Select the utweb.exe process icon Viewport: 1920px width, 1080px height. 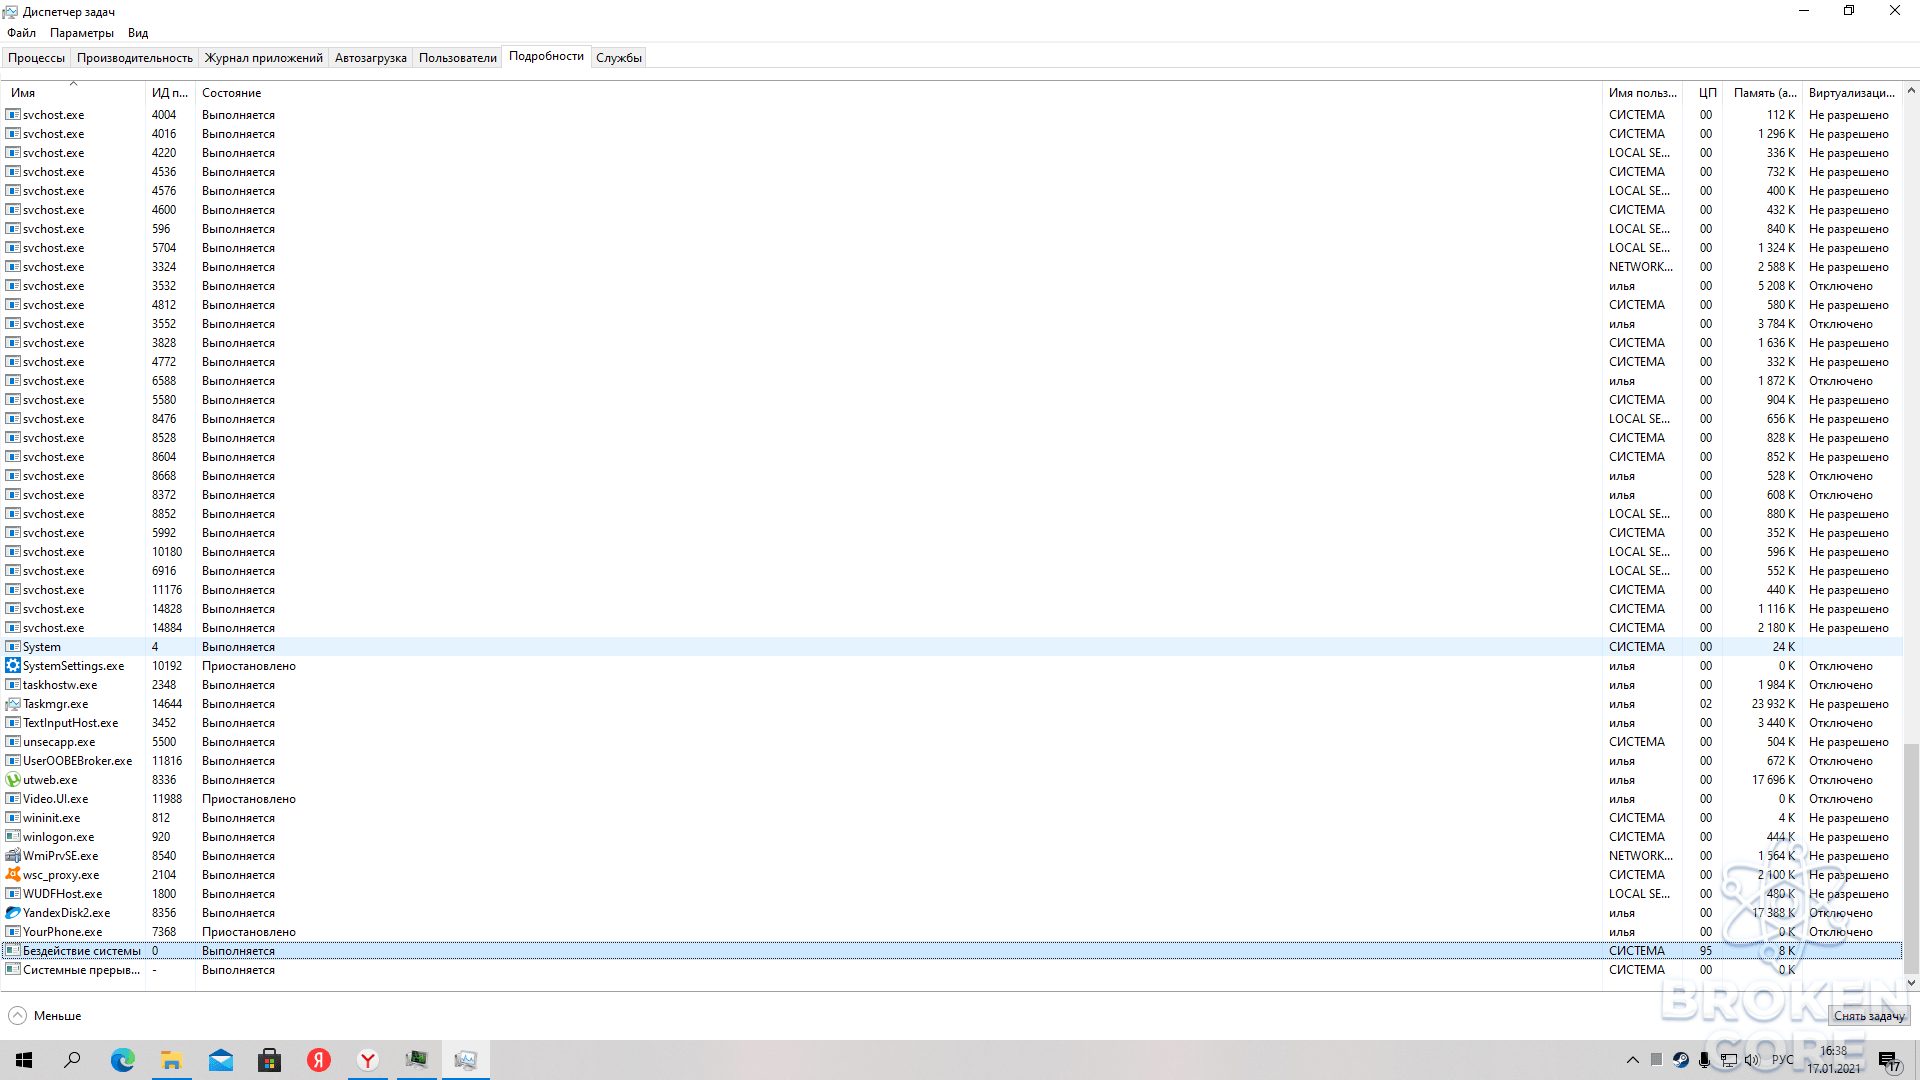click(x=13, y=780)
